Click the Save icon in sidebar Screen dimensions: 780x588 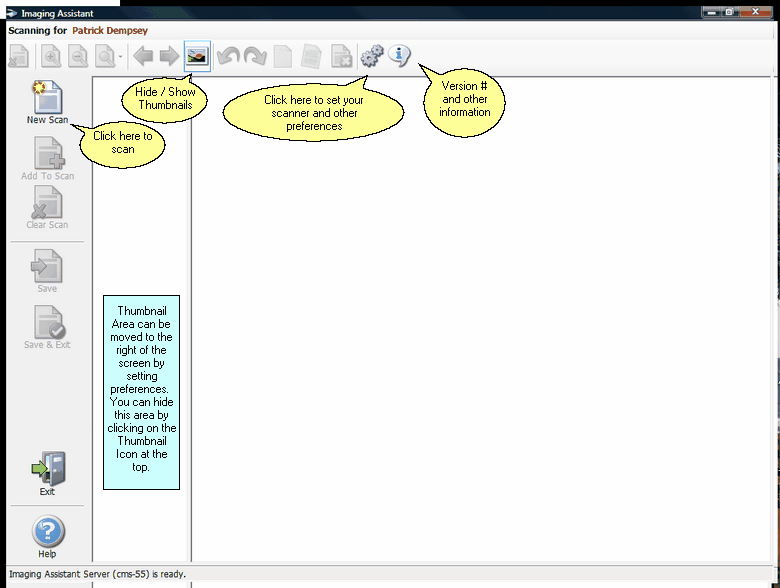(47, 266)
